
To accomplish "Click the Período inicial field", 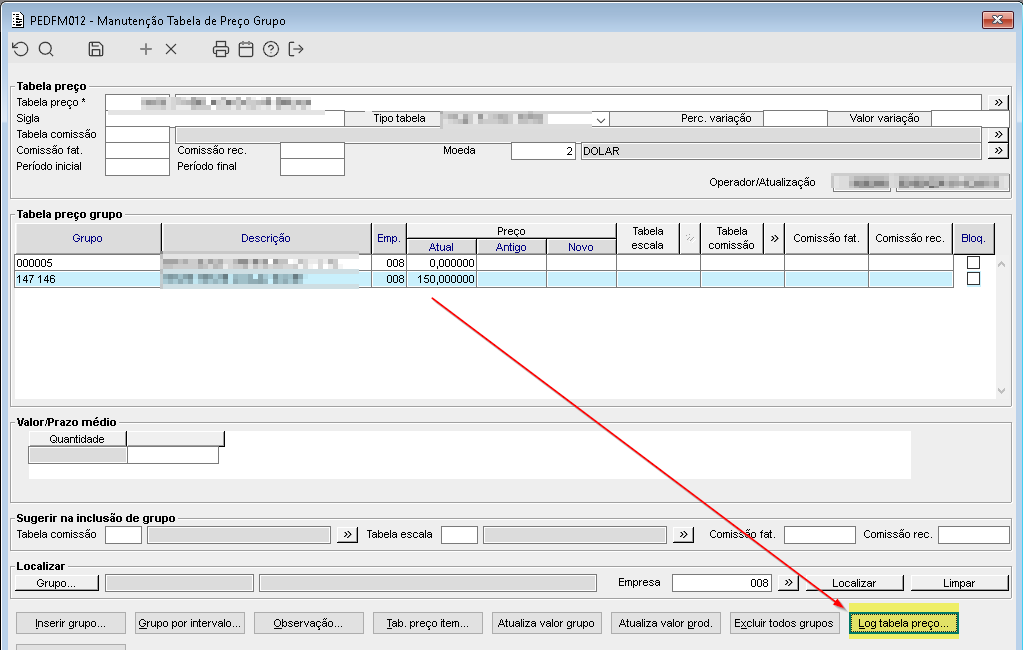I will pos(138,167).
